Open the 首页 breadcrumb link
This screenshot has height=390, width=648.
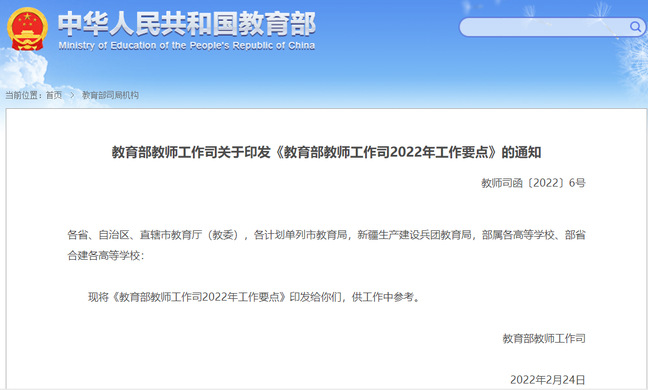(x=54, y=95)
